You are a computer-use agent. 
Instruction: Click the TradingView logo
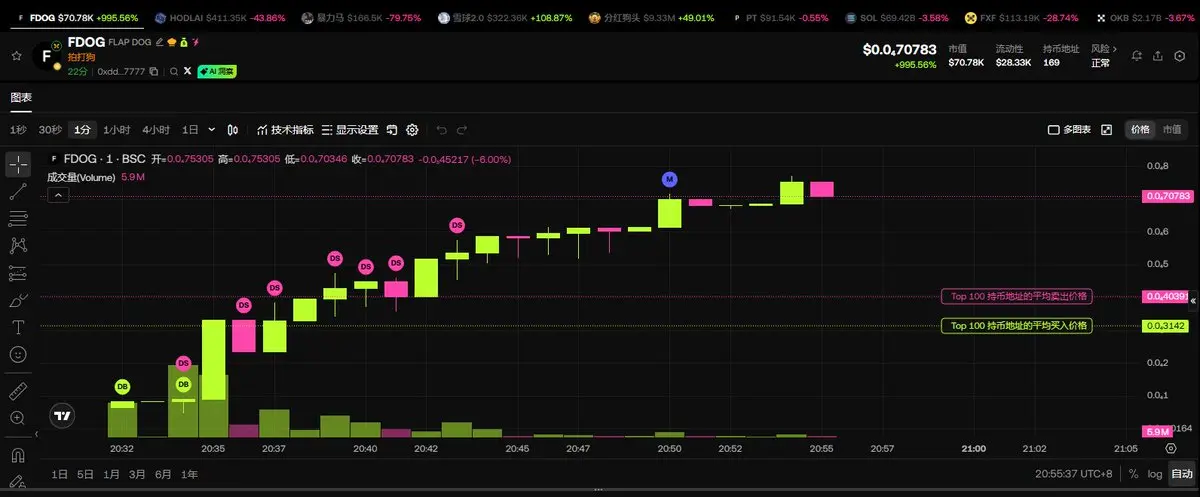pyautogui.click(x=63, y=415)
